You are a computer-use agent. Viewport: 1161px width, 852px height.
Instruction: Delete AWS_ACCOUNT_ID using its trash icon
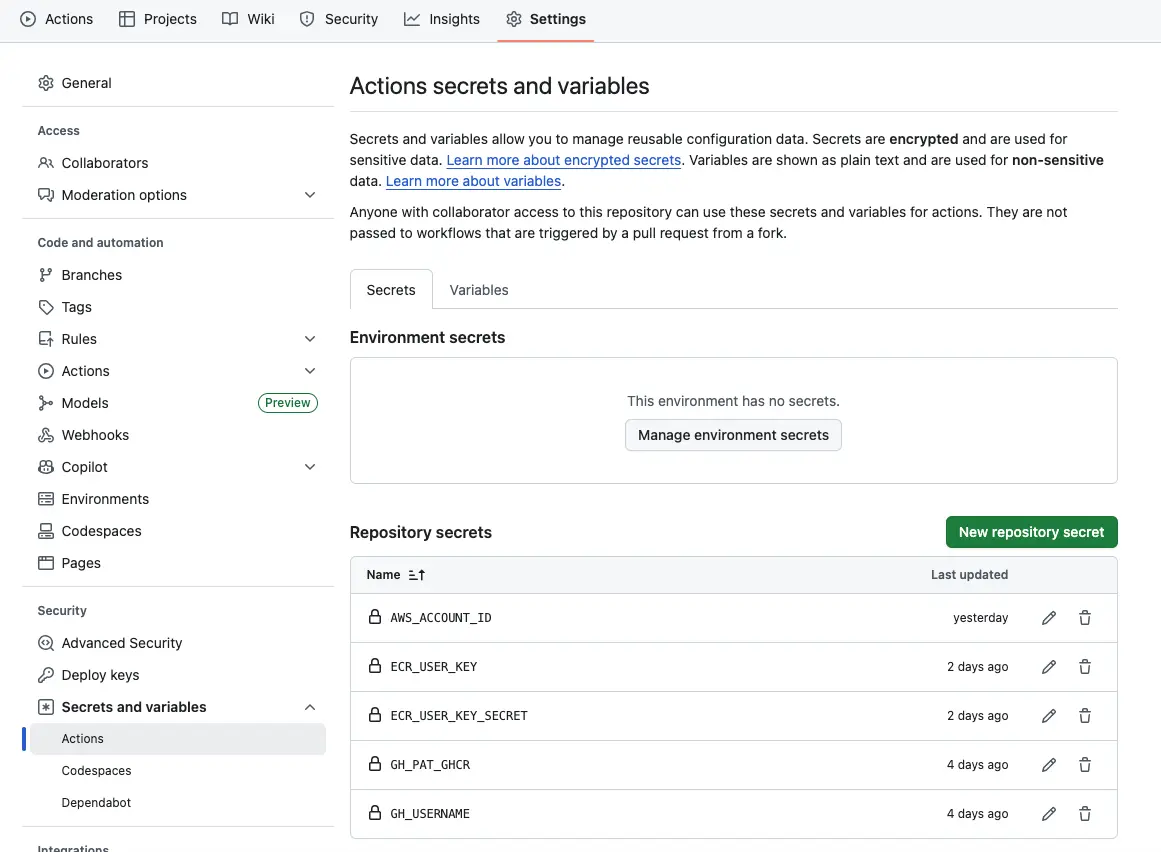[1084, 618]
